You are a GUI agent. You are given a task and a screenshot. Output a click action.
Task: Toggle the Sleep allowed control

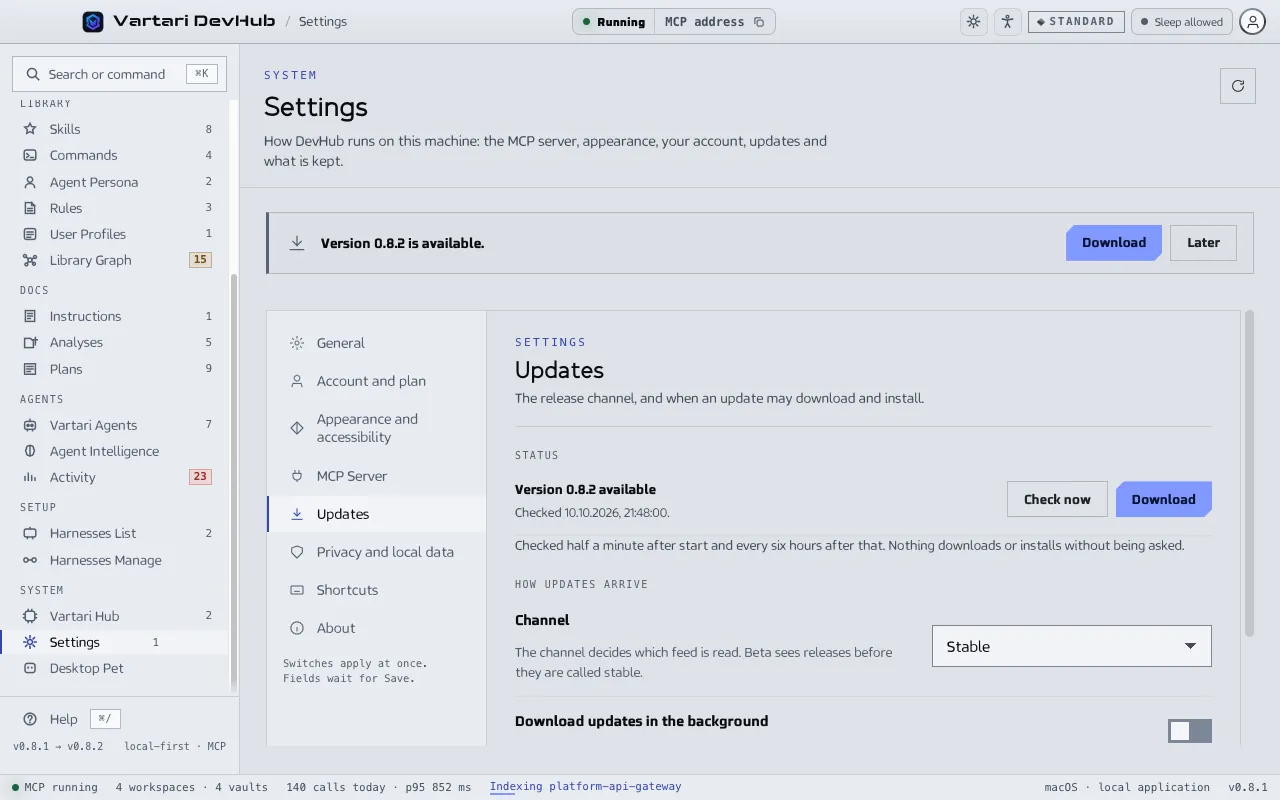(1182, 22)
